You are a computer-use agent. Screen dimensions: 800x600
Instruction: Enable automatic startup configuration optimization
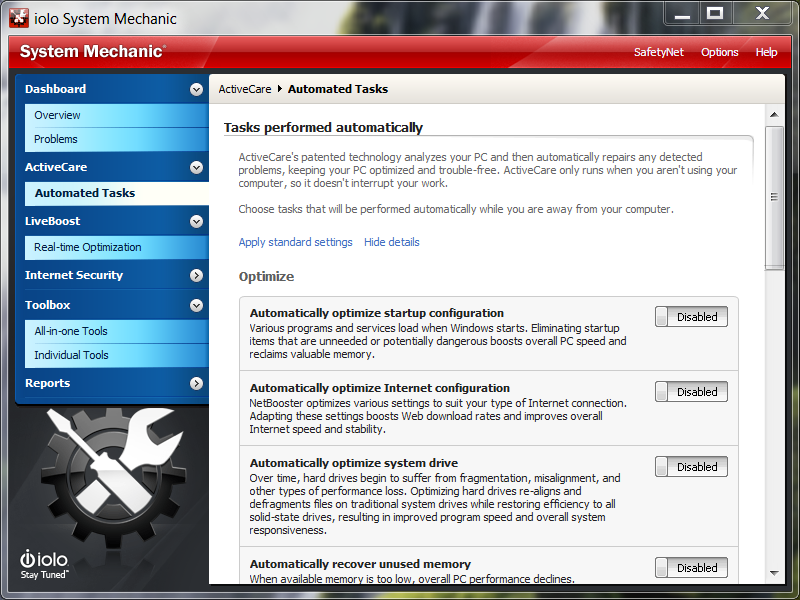click(691, 317)
